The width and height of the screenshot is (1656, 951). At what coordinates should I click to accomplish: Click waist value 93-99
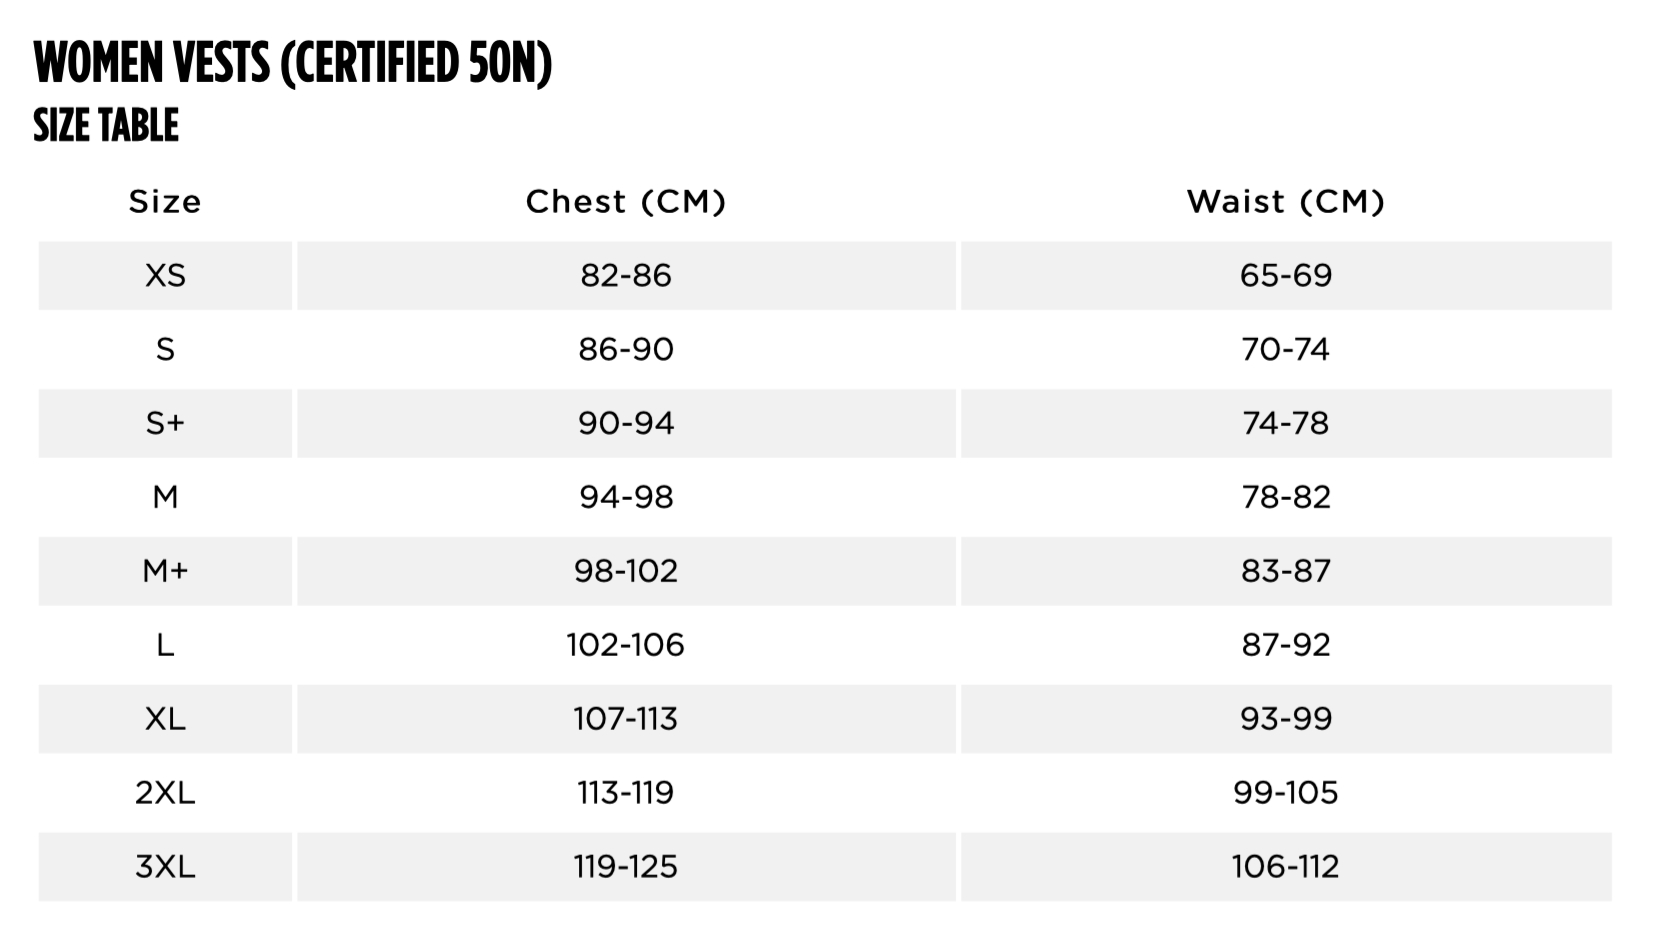tap(1286, 719)
